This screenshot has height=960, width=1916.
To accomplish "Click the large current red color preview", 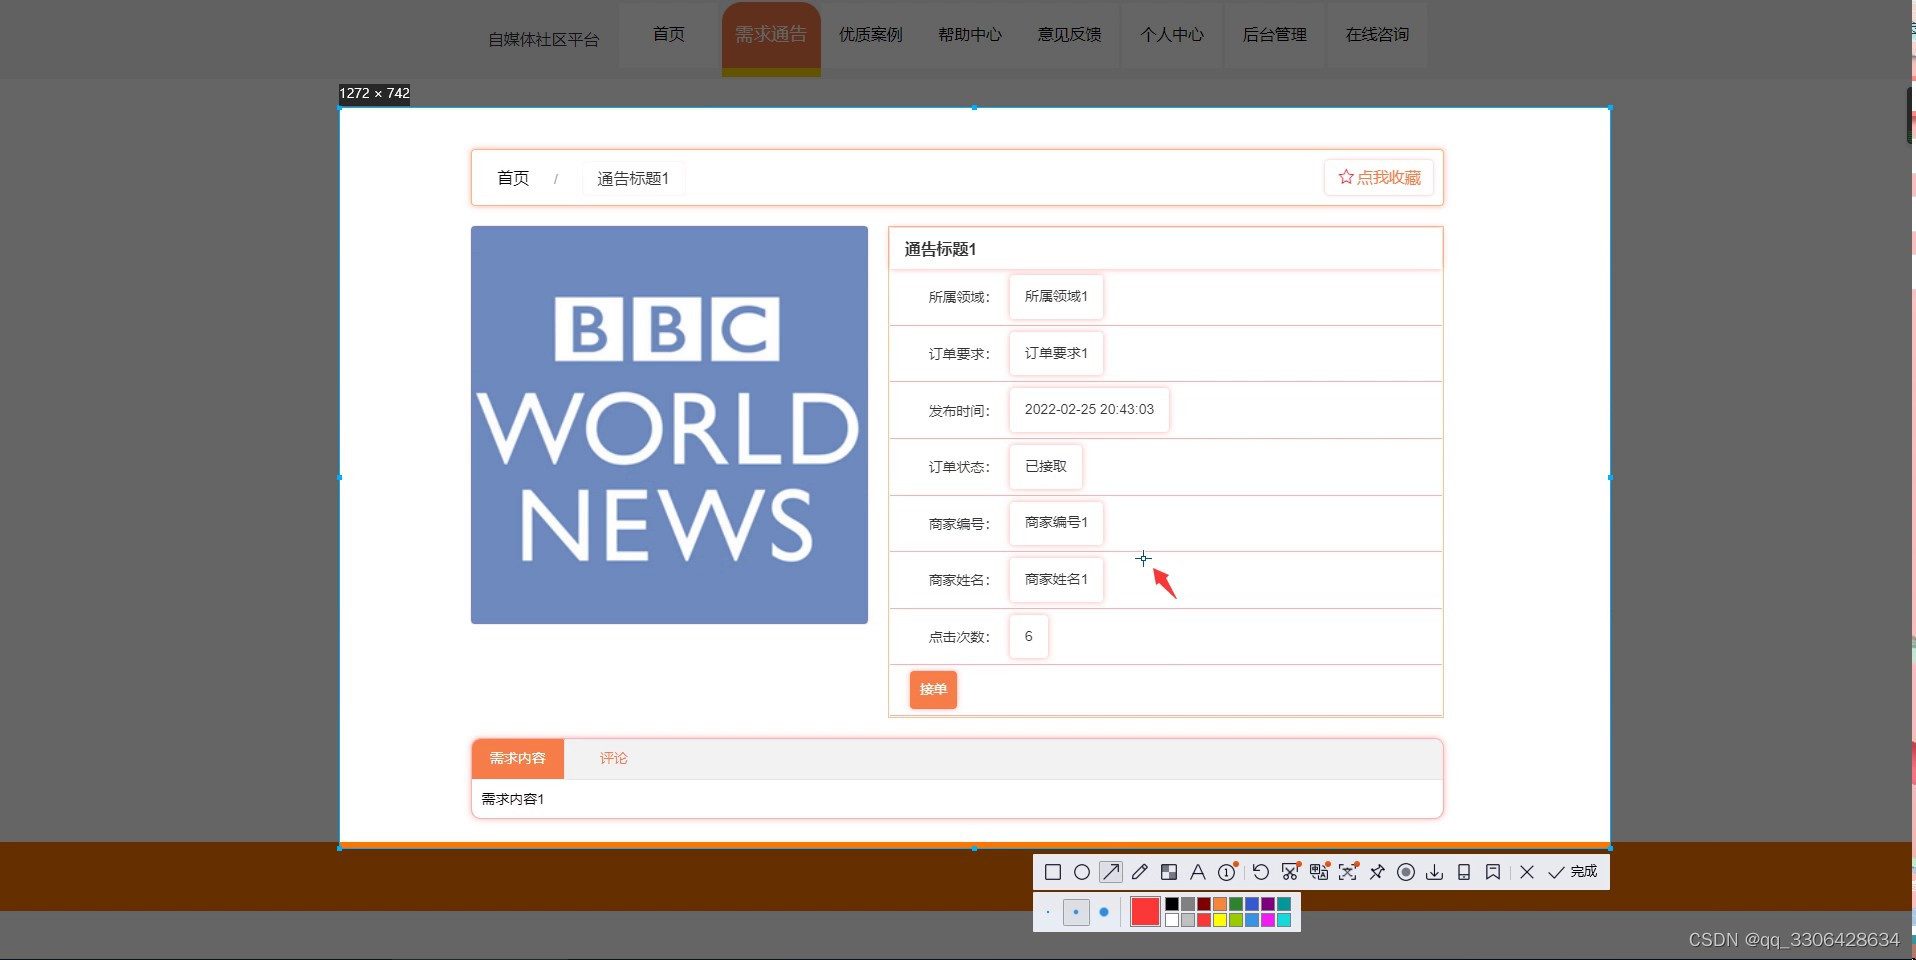I will tap(1145, 911).
